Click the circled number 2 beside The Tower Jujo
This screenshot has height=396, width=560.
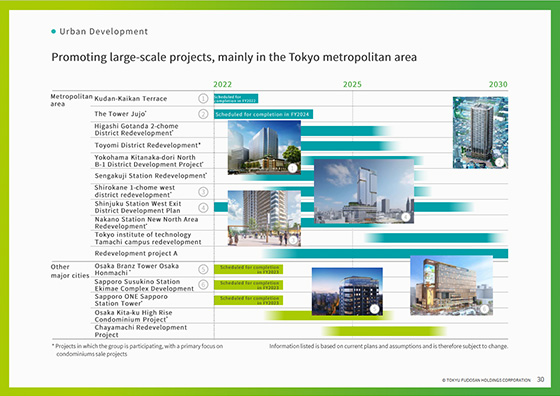[203, 114]
